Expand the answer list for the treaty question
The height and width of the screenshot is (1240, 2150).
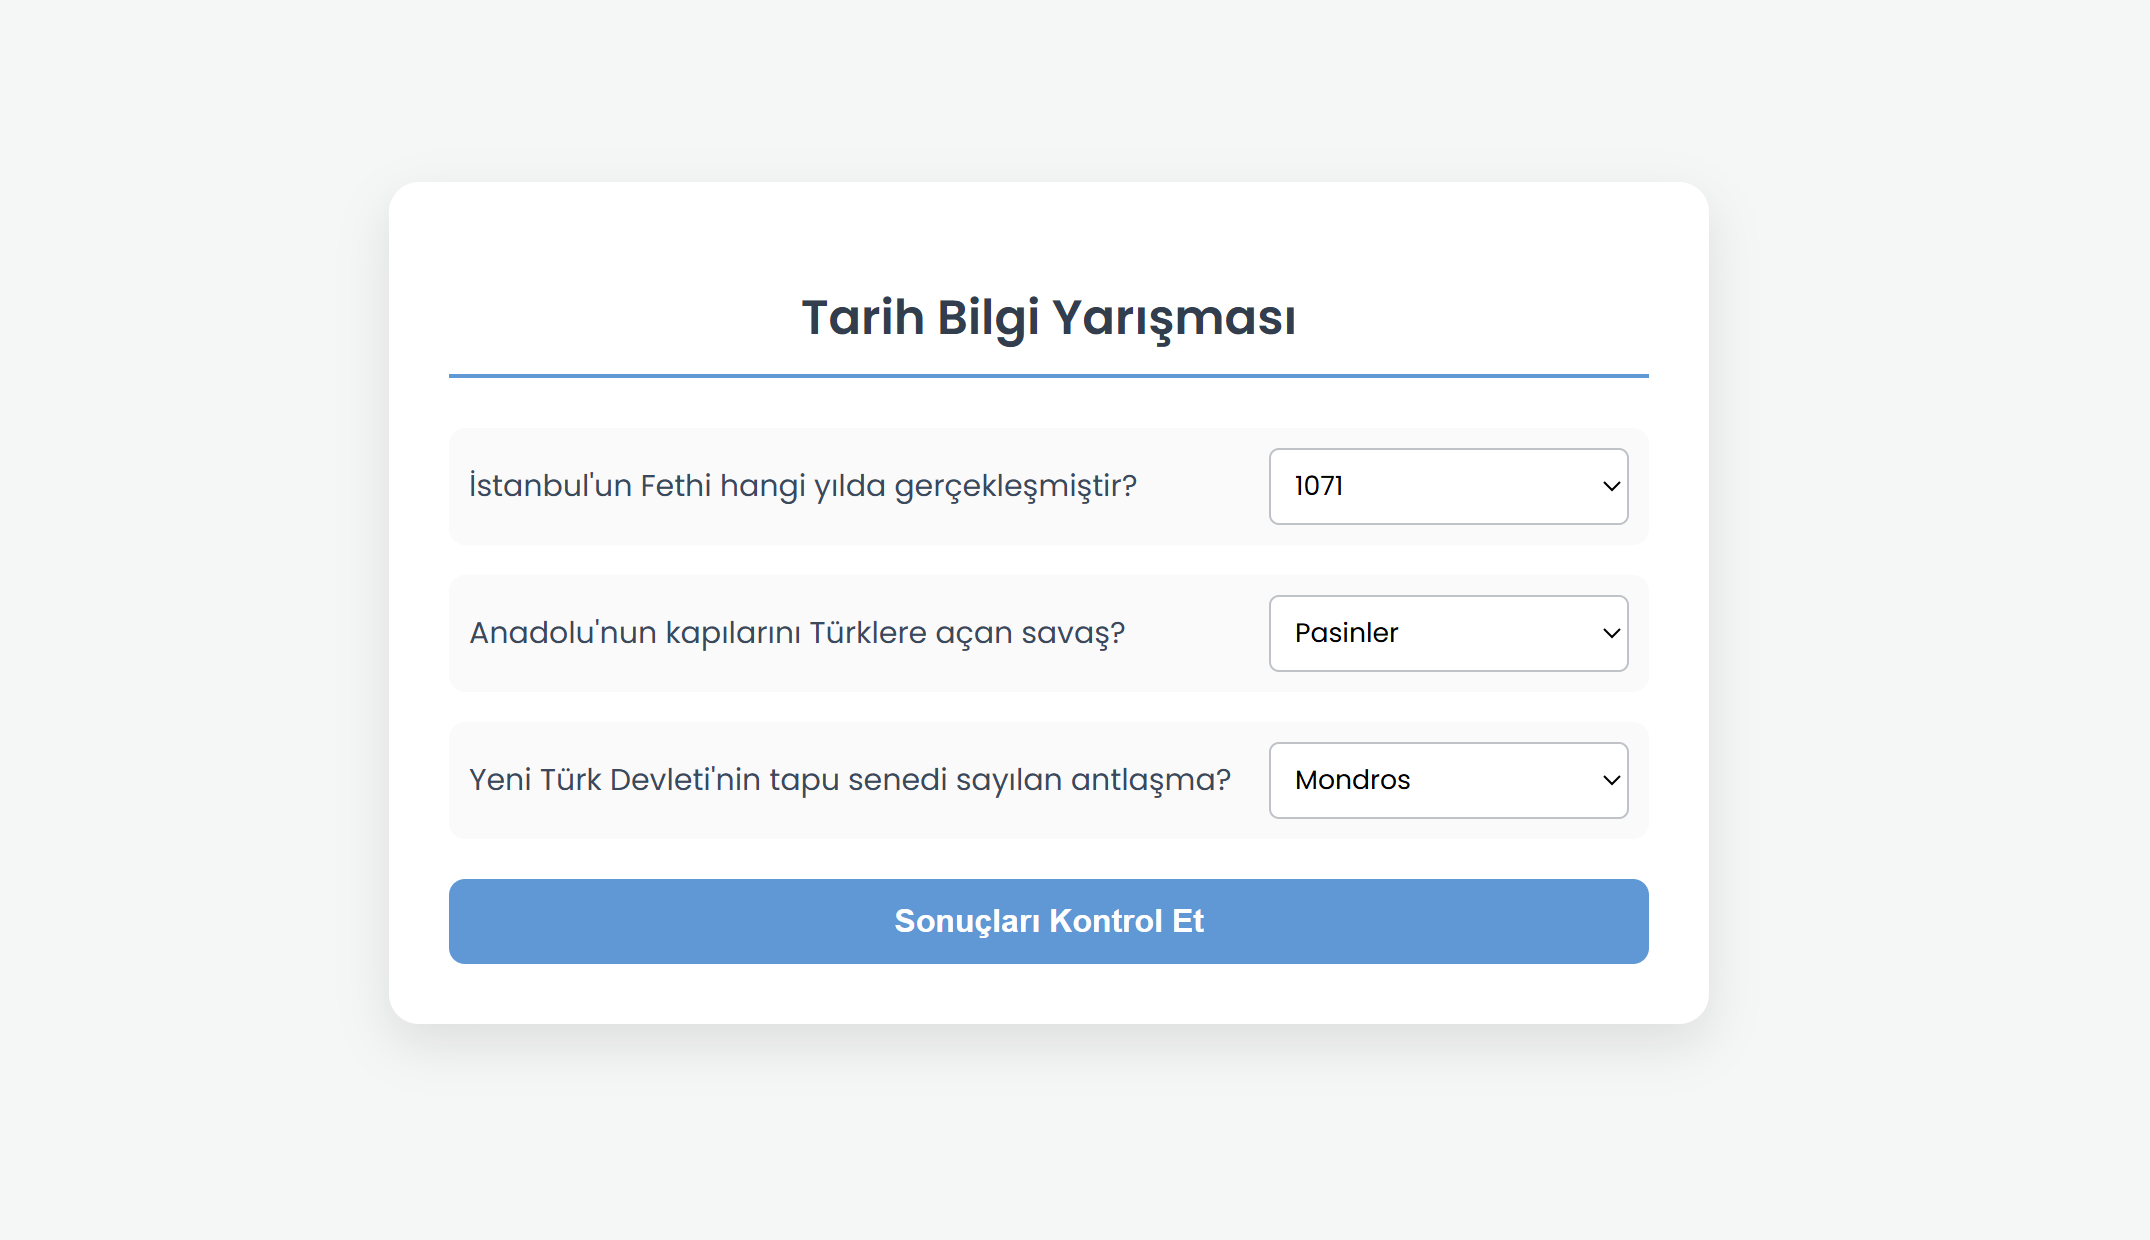pyautogui.click(x=1448, y=780)
